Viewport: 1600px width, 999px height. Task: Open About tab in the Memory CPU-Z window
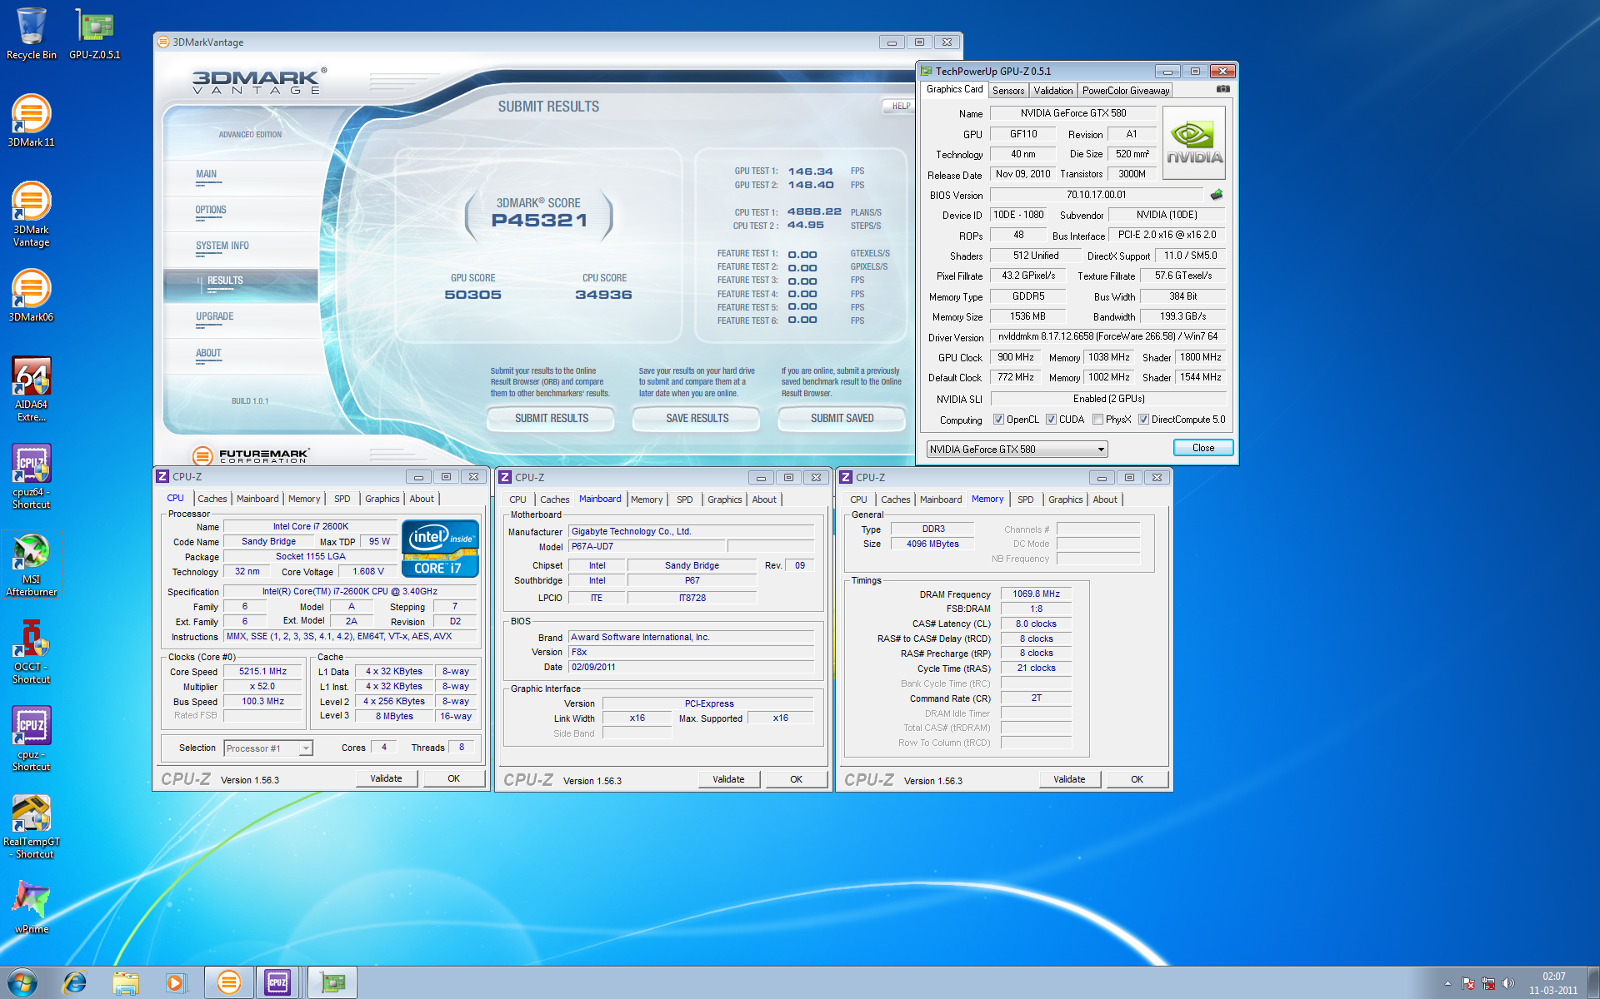1105,499
